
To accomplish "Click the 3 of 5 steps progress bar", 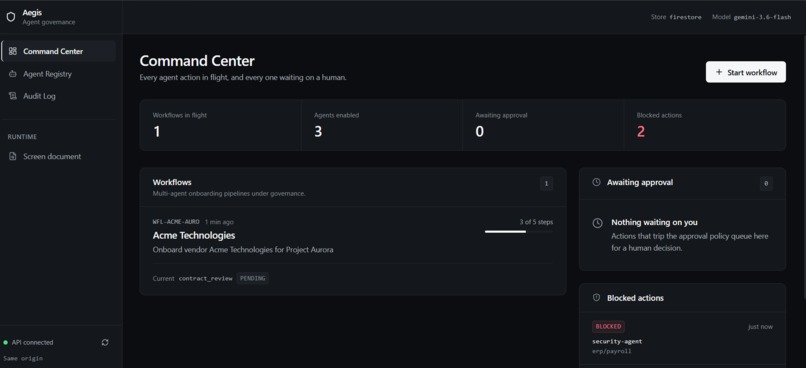I will click(519, 232).
